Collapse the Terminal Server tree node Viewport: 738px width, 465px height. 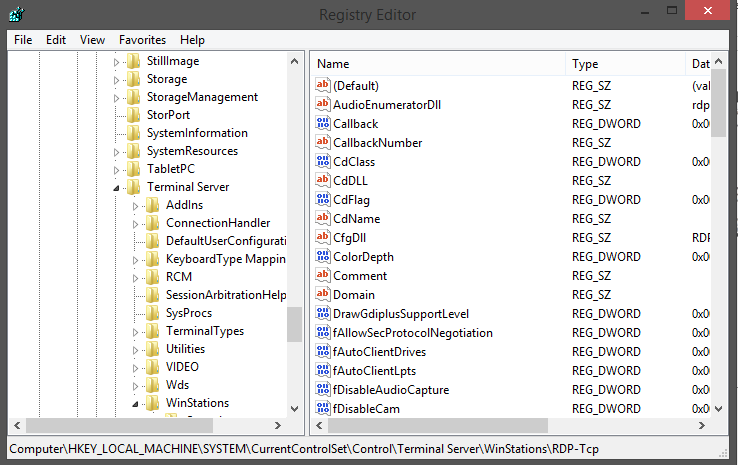point(117,188)
